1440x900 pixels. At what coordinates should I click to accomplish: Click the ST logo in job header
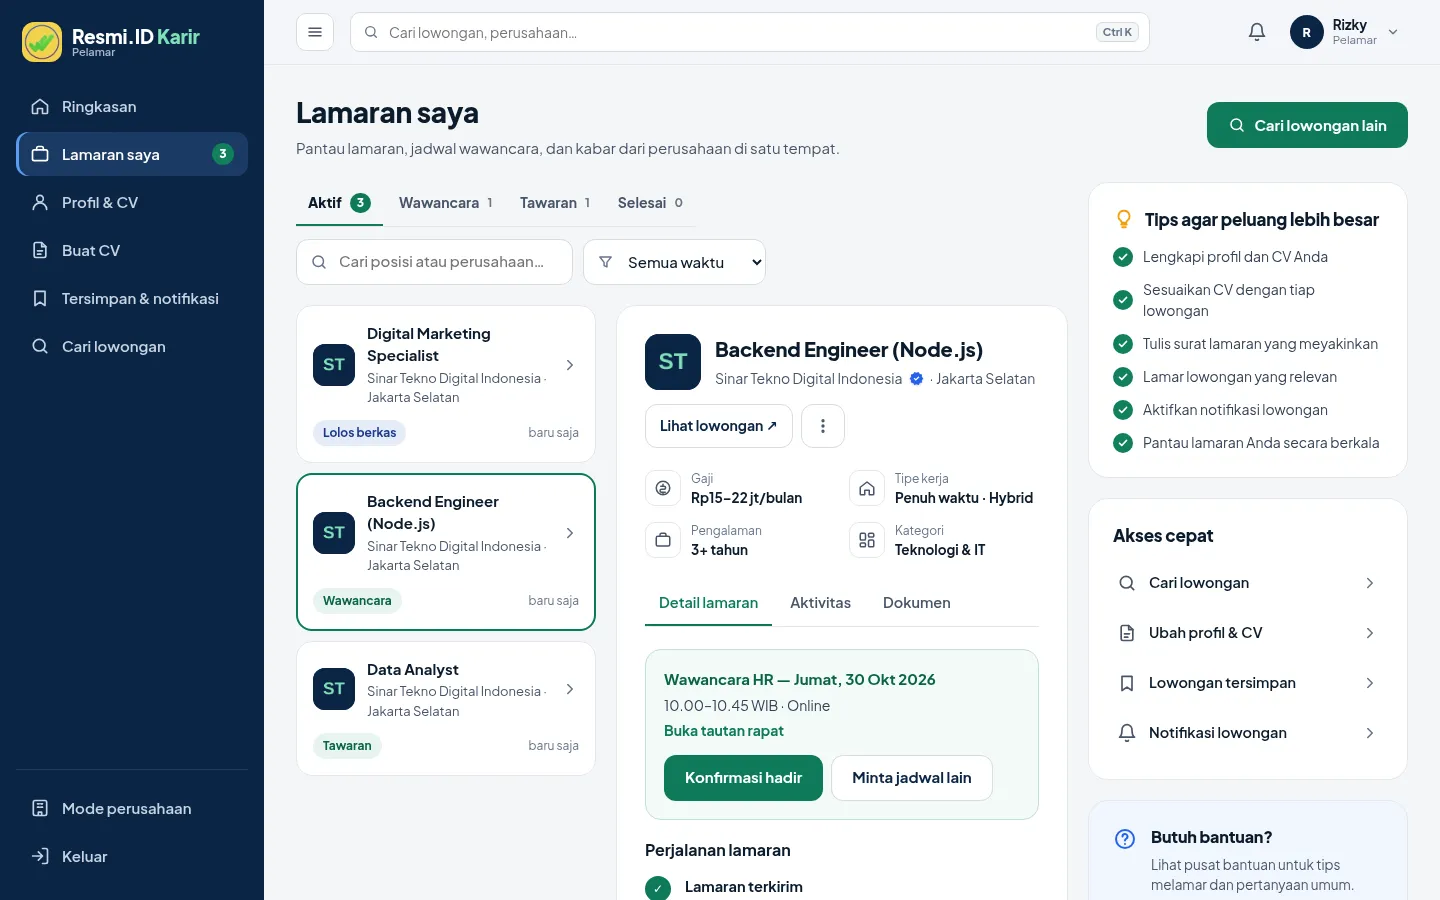point(673,362)
